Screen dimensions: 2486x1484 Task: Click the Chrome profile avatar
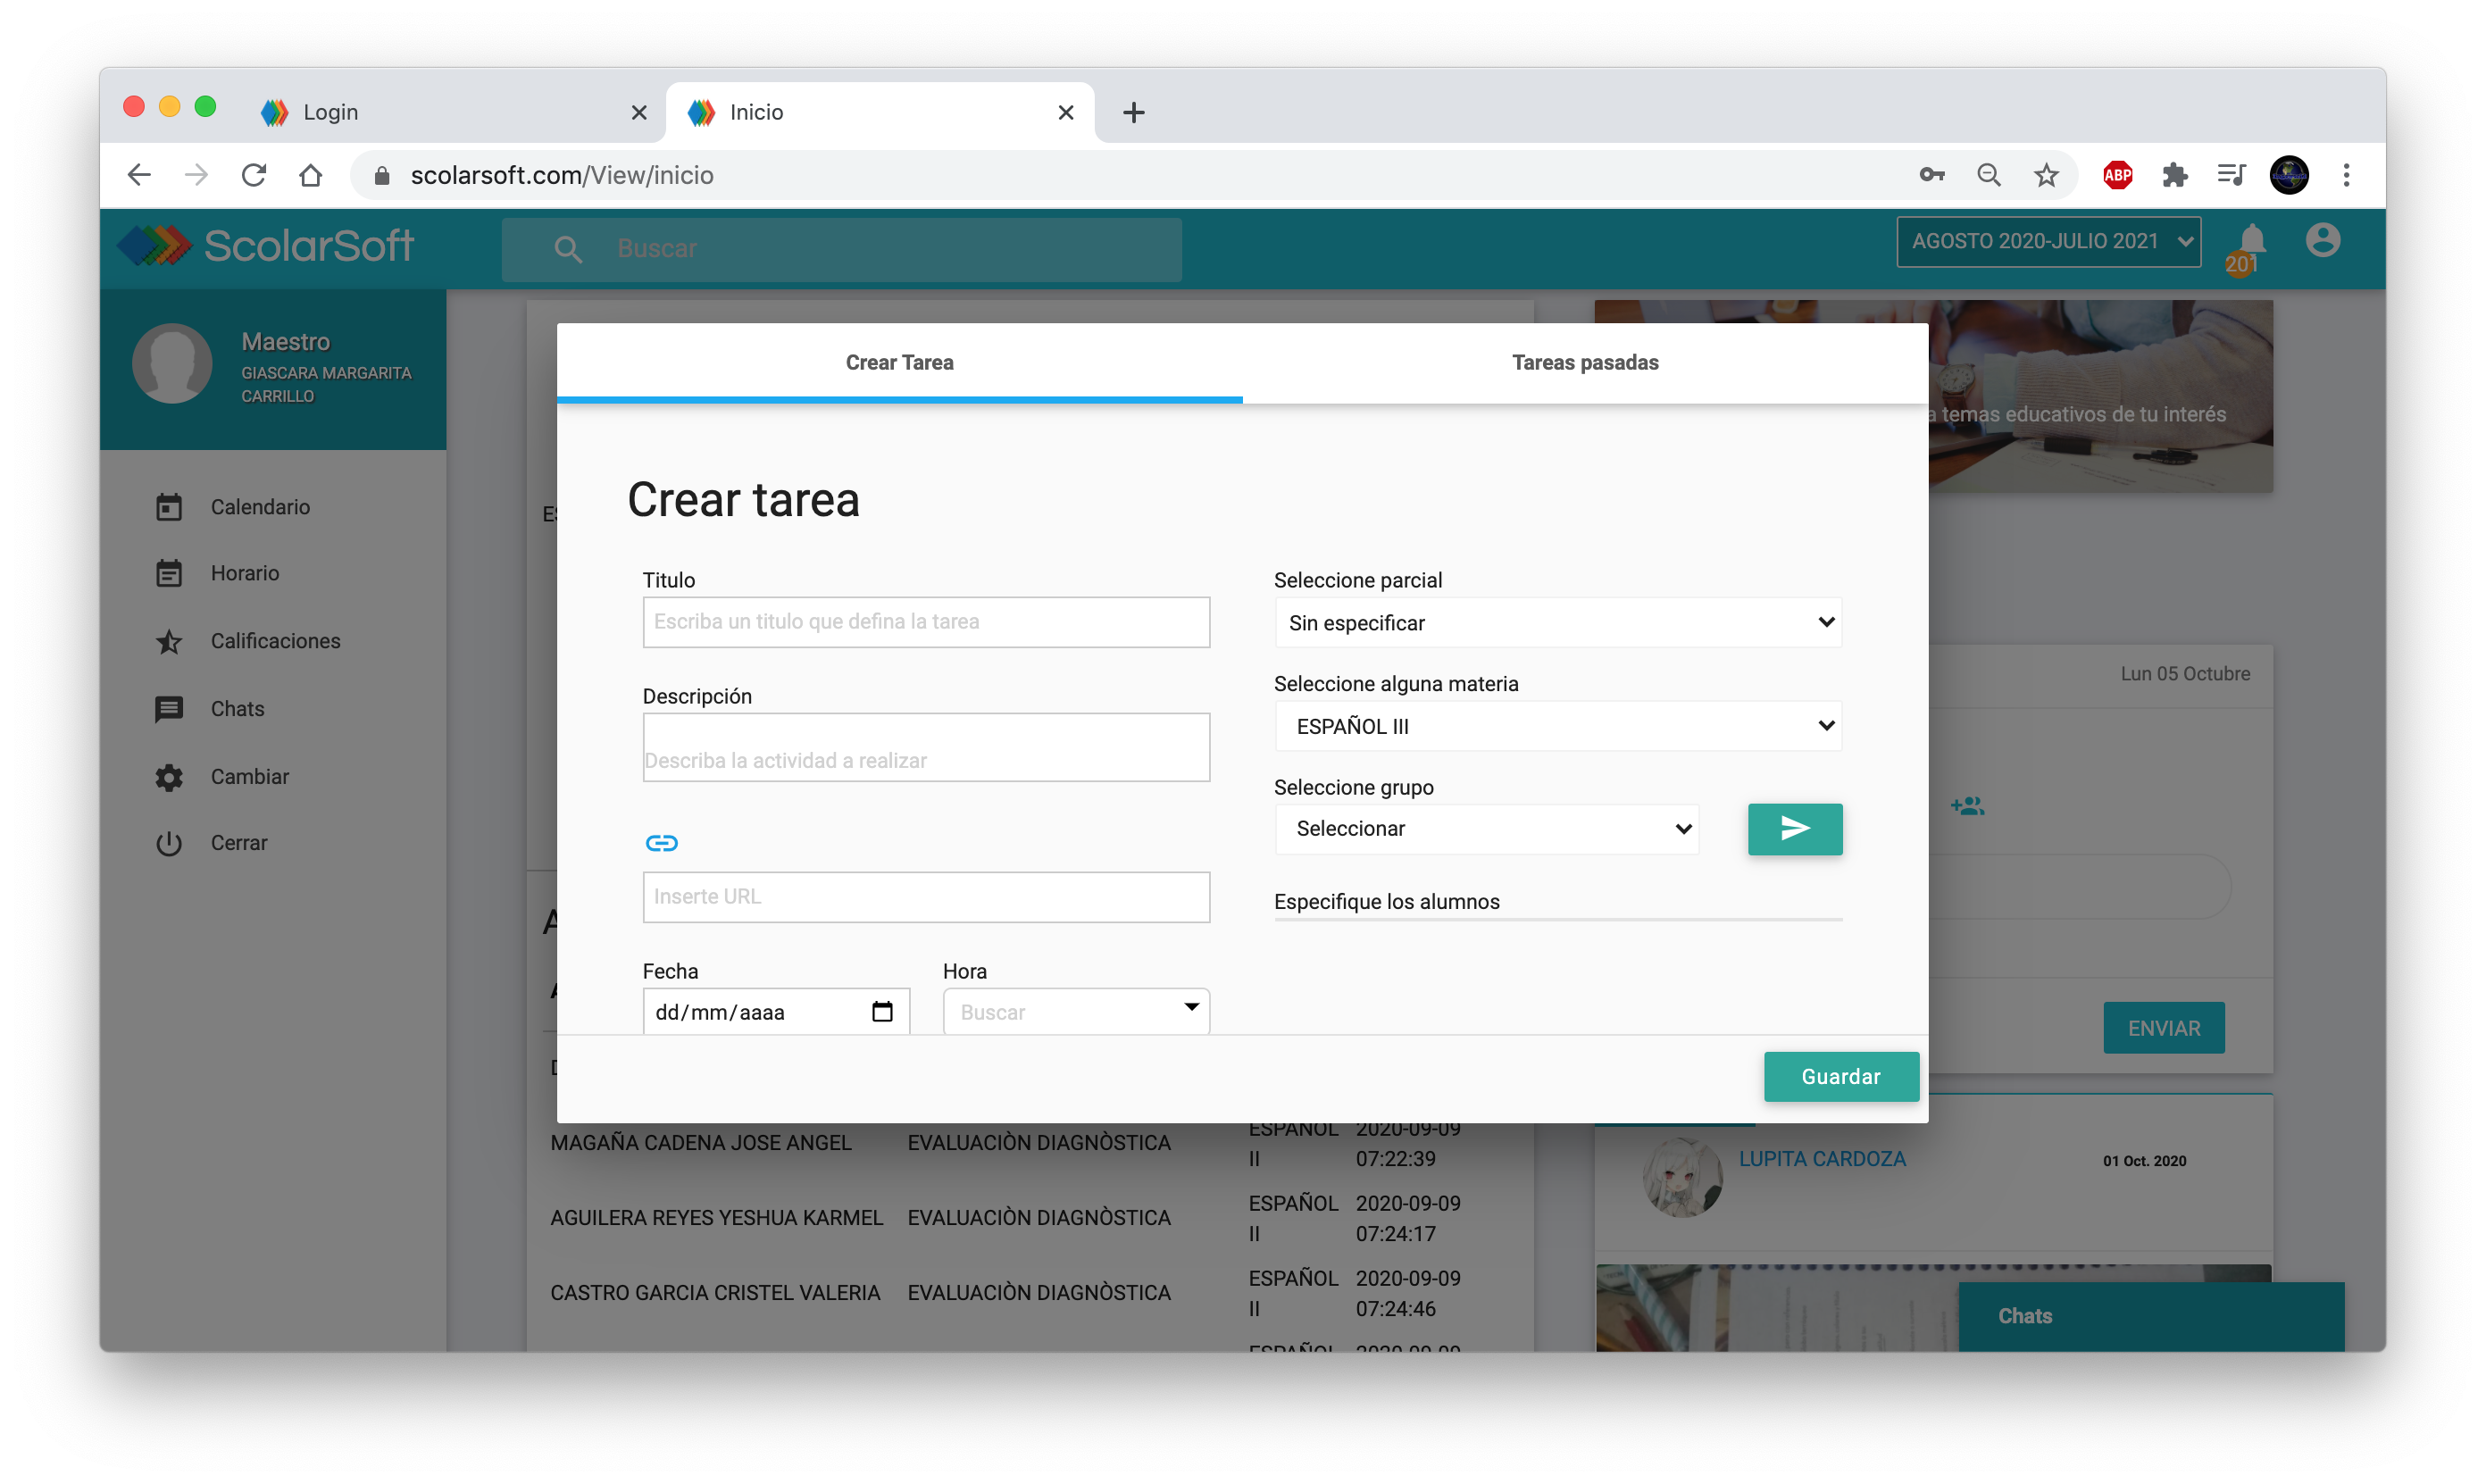pyautogui.click(x=2289, y=175)
